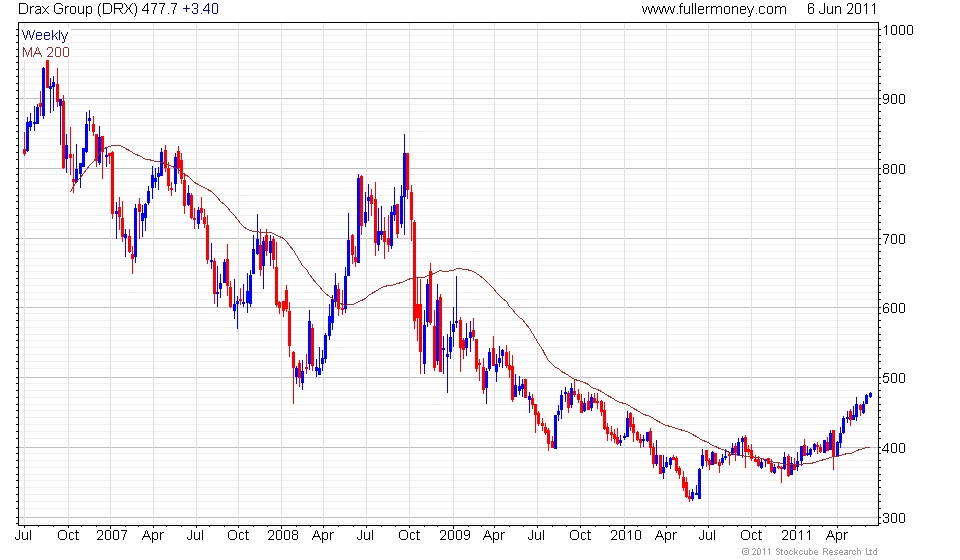Click the MA 200 legend label
Image resolution: width=960 pixels, height=560 pixels.
click(46, 53)
